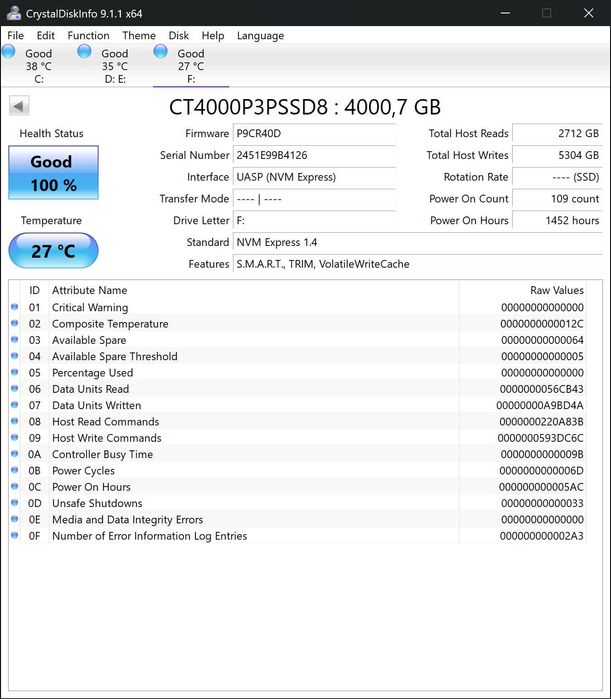The image size is (611, 699).
Task: Click raw value 000000000005AC
Action: (x=541, y=487)
